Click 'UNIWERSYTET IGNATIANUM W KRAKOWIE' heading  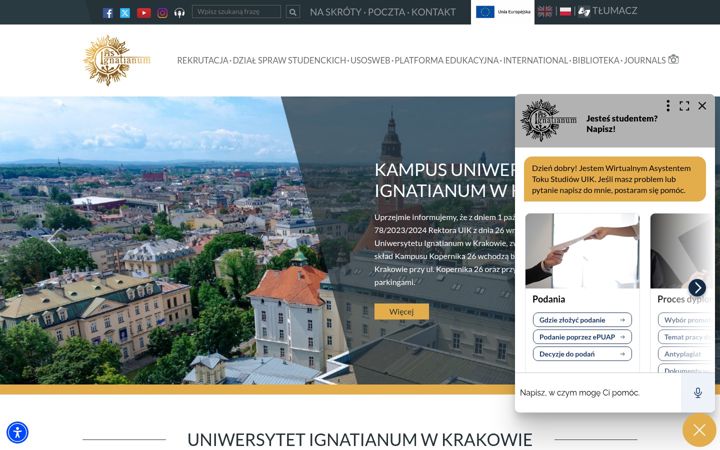point(360,439)
